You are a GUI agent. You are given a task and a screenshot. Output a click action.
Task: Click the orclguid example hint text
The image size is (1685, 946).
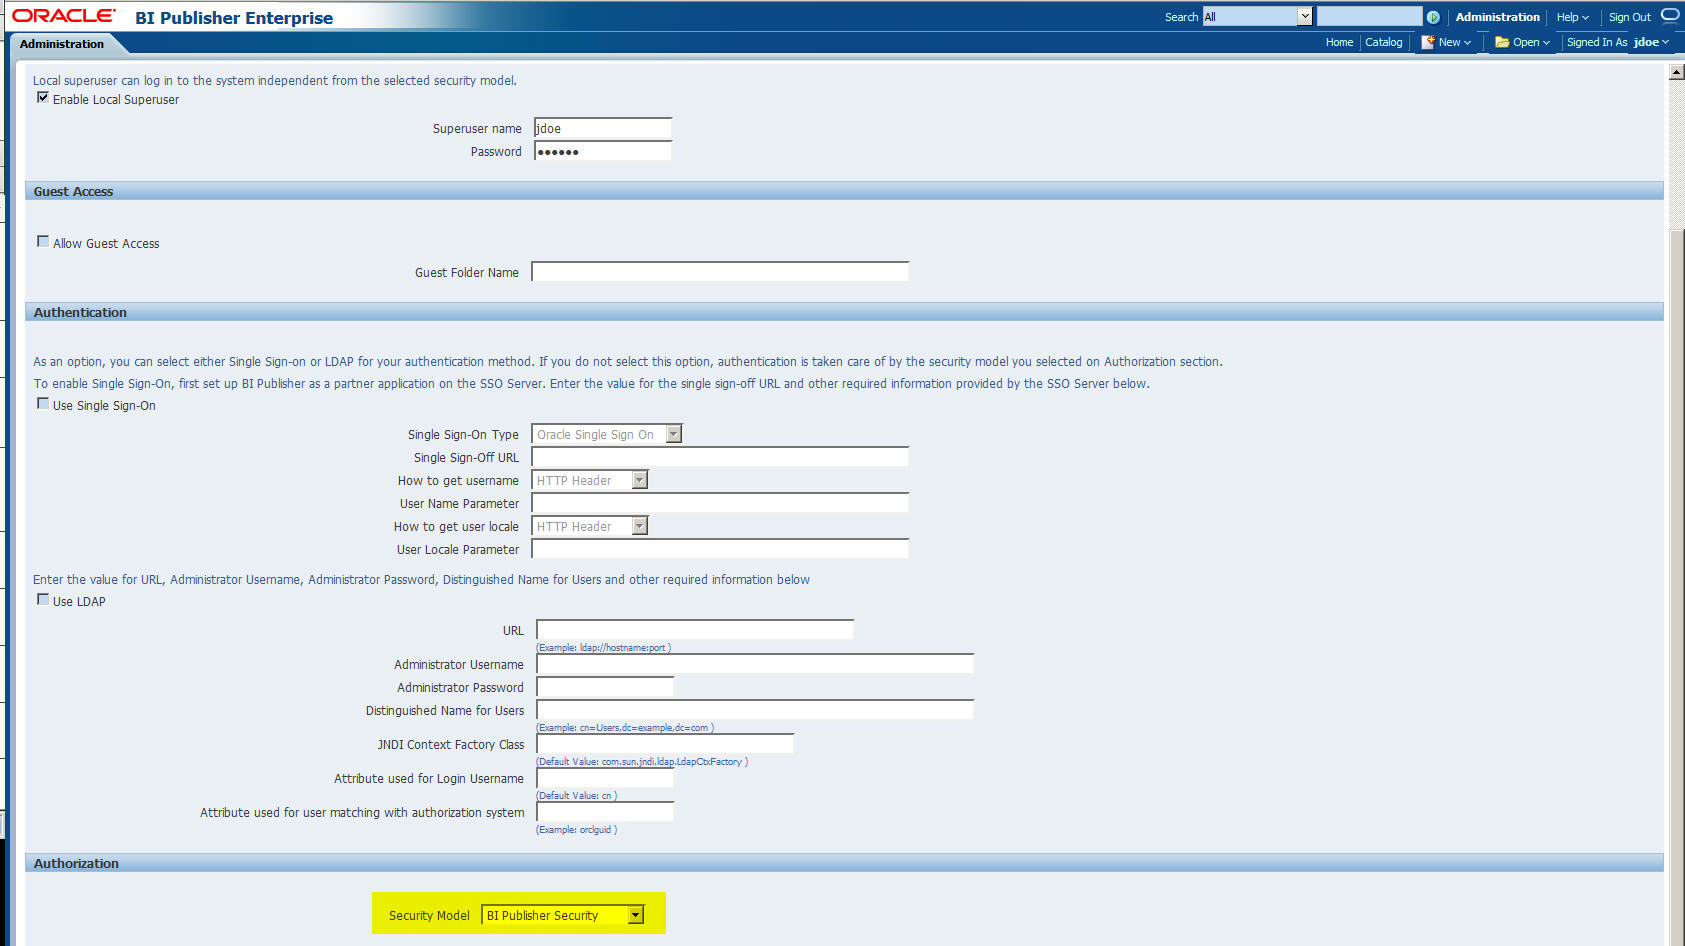coord(577,830)
